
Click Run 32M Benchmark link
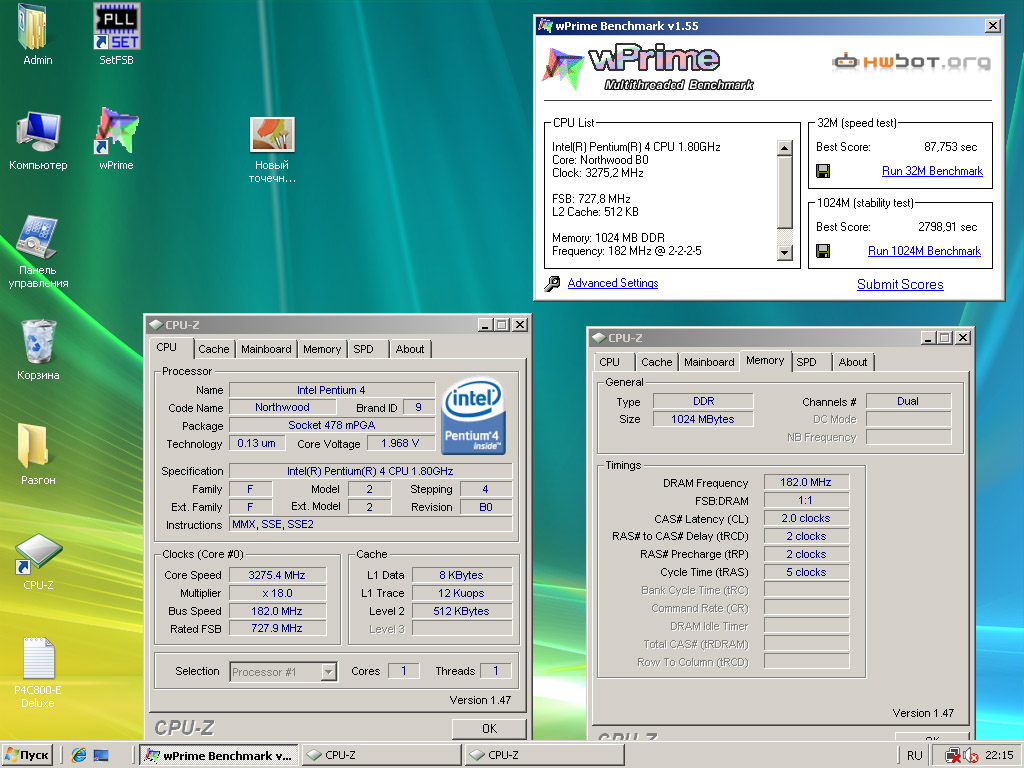pos(932,171)
